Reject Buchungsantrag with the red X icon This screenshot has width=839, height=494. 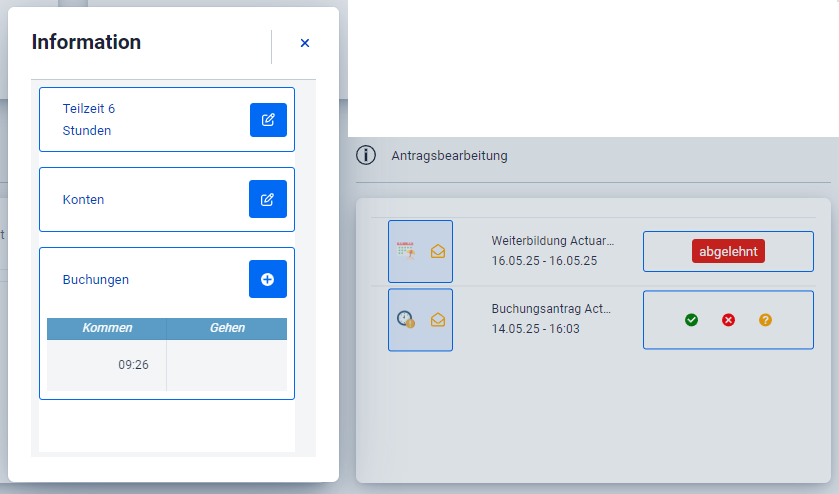pyautogui.click(x=728, y=320)
